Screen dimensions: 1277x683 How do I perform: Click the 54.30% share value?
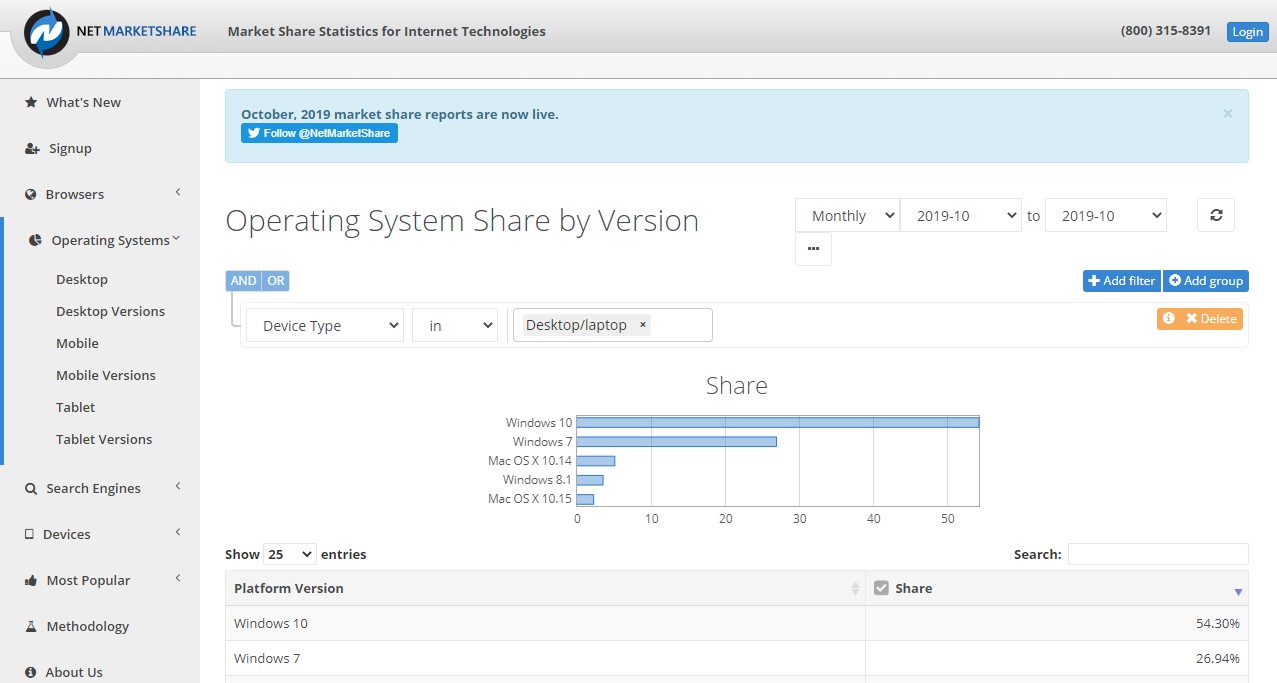point(1218,623)
